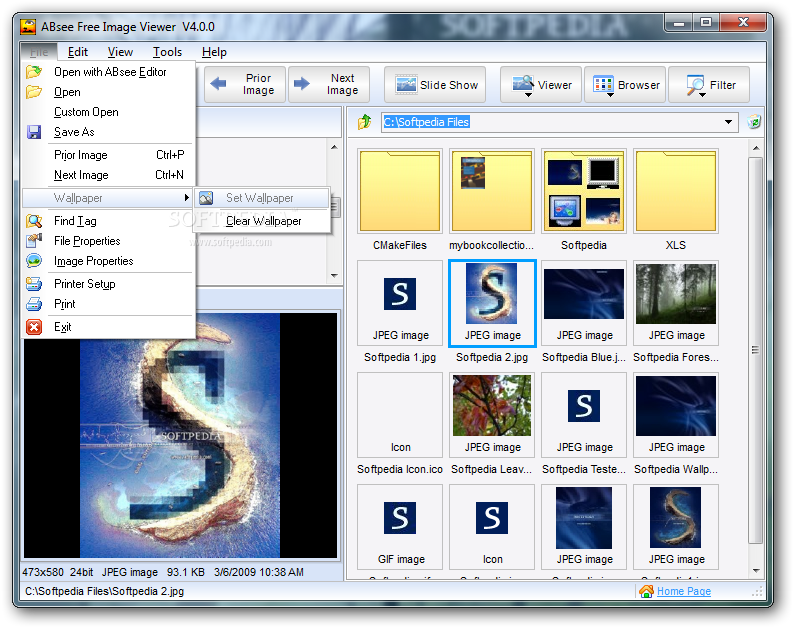The image size is (794, 628).
Task: Choose Set Wallpaper from submenu
Action: tap(262, 198)
